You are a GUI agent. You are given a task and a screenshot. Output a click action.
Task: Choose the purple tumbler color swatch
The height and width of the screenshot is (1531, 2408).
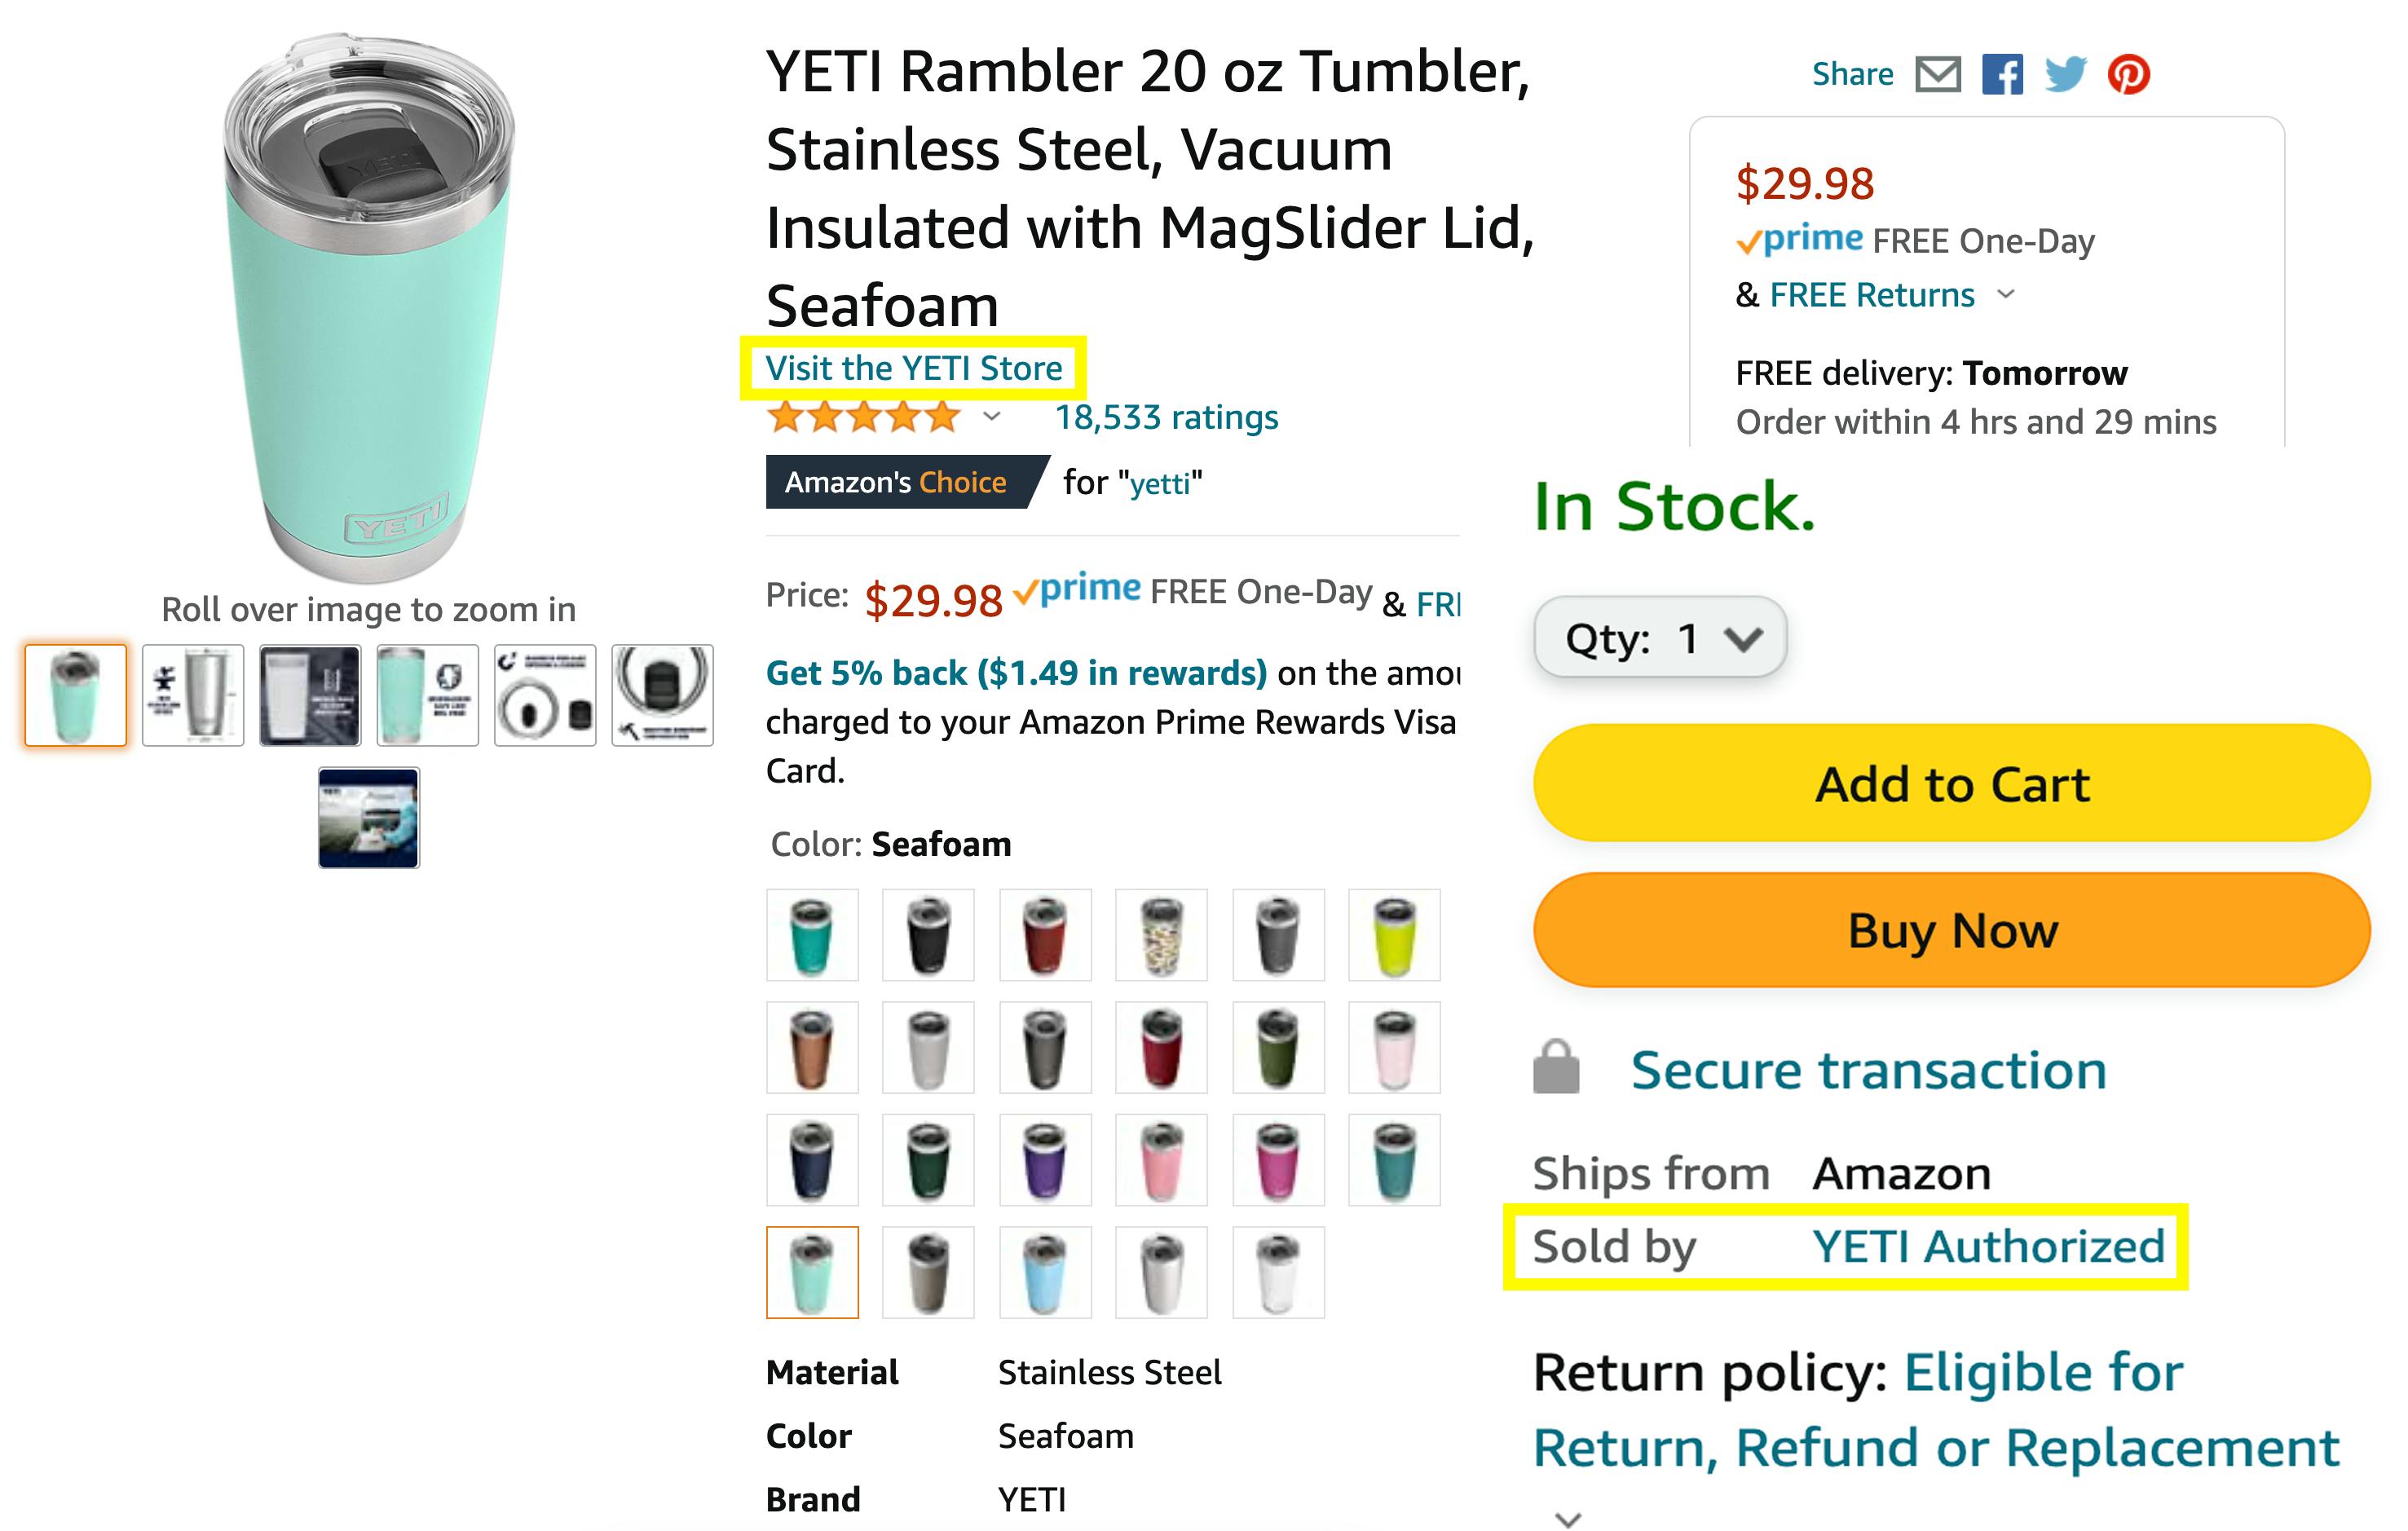click(x=1045, y=1160)
